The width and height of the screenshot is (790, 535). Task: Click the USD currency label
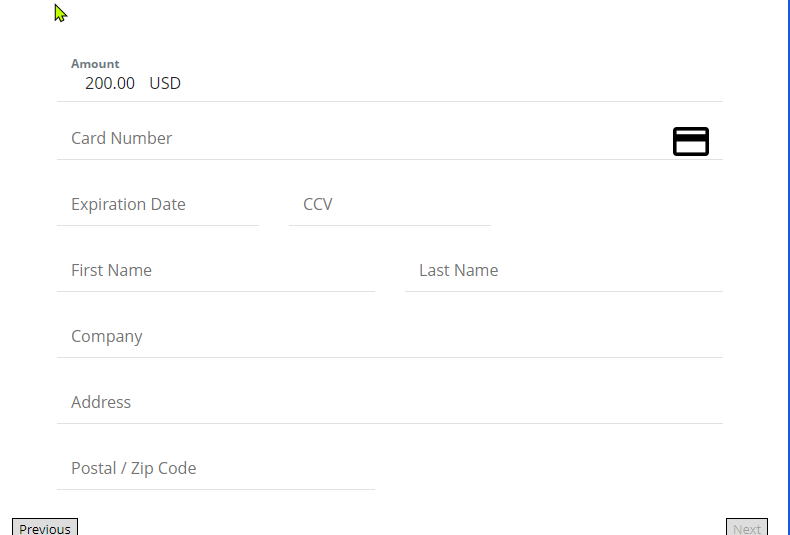pos(165,83)
